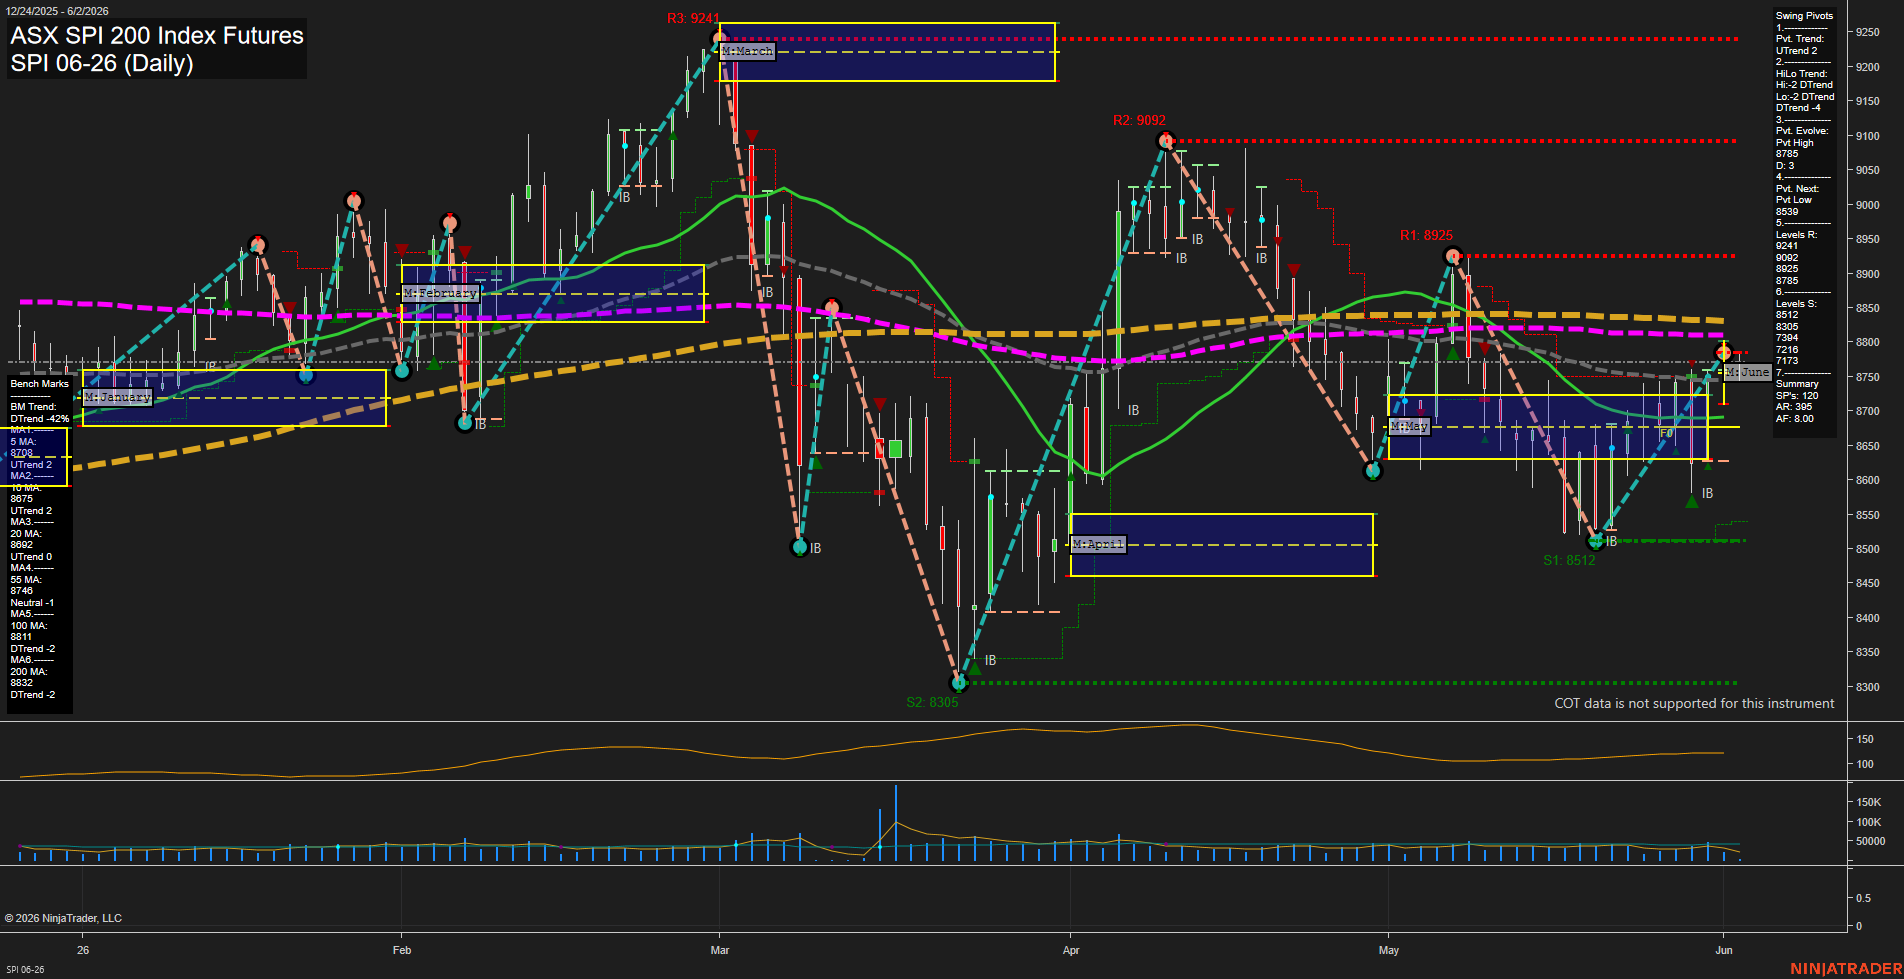This screenshot has width=1904, height=979.
Task: Click the M:June month label
Action: 1747,372
